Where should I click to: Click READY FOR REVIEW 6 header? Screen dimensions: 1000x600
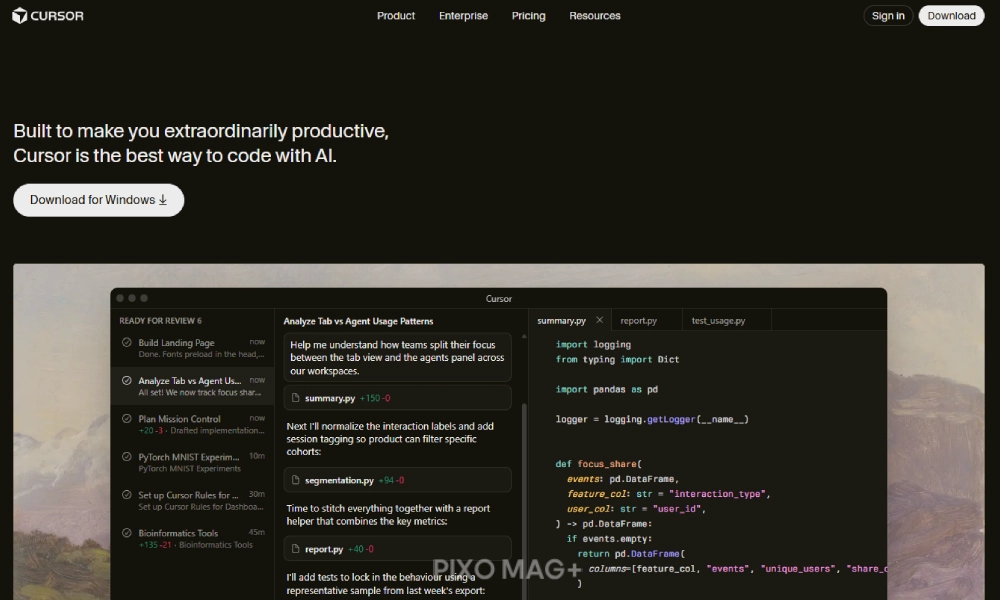(160, 321)
